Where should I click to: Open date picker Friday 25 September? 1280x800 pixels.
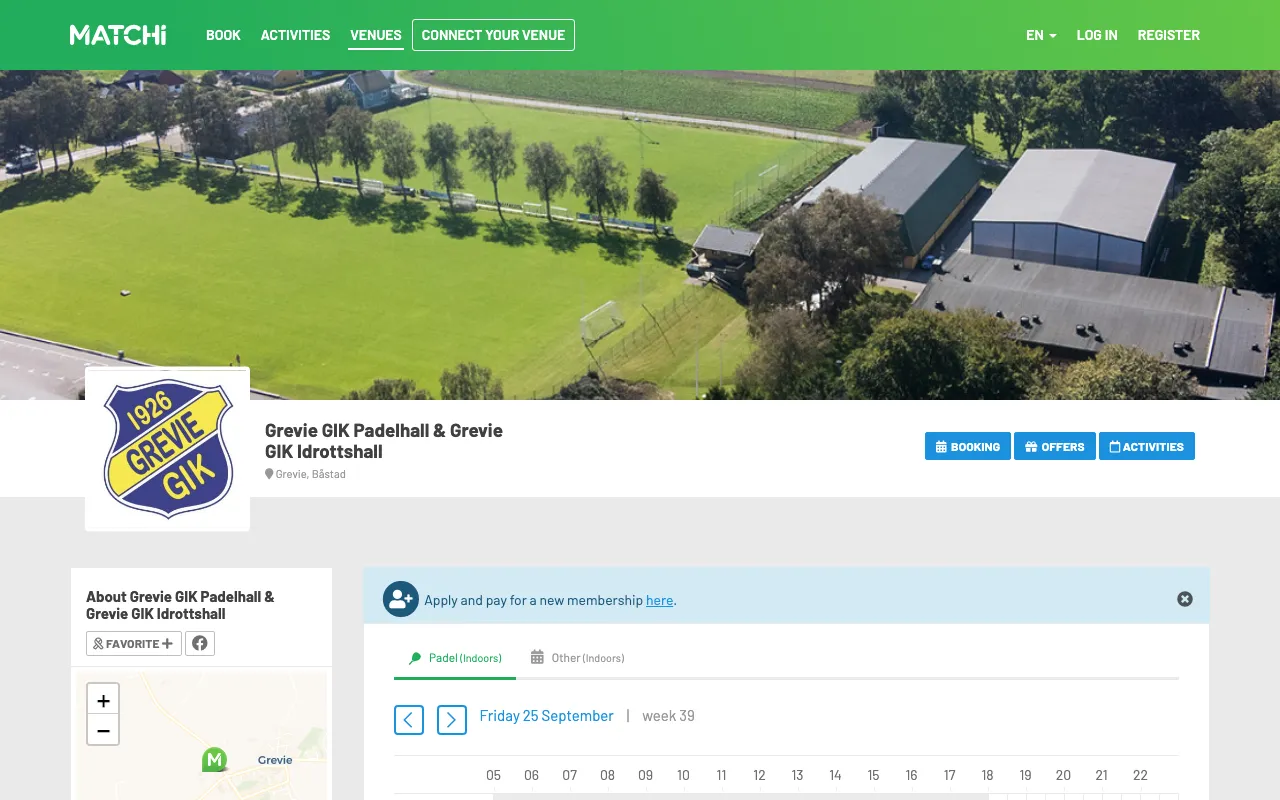pos(546,716)
